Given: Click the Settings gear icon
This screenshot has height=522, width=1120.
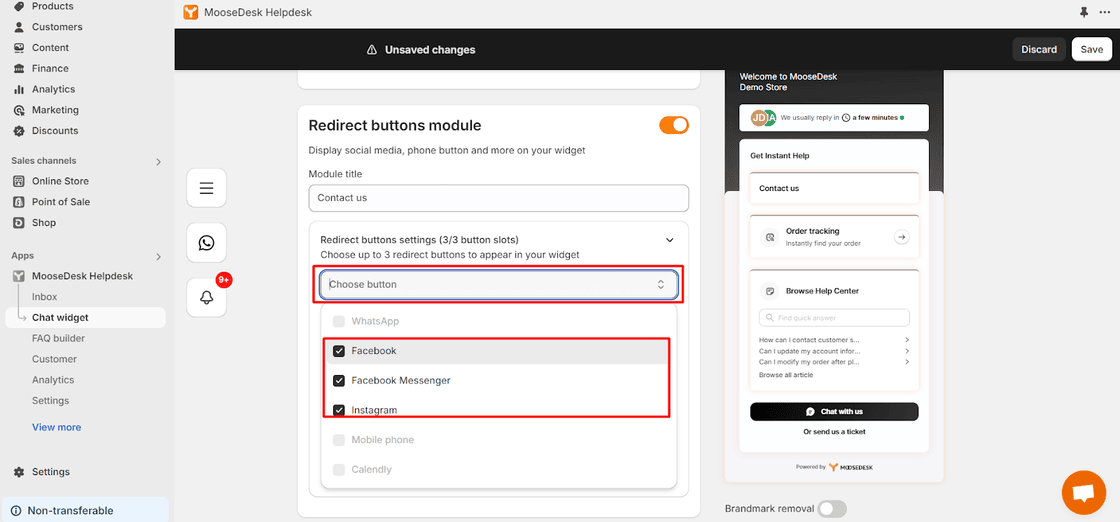Looking at the screenshot, I should pyautogui.click(x=19, y=472).
